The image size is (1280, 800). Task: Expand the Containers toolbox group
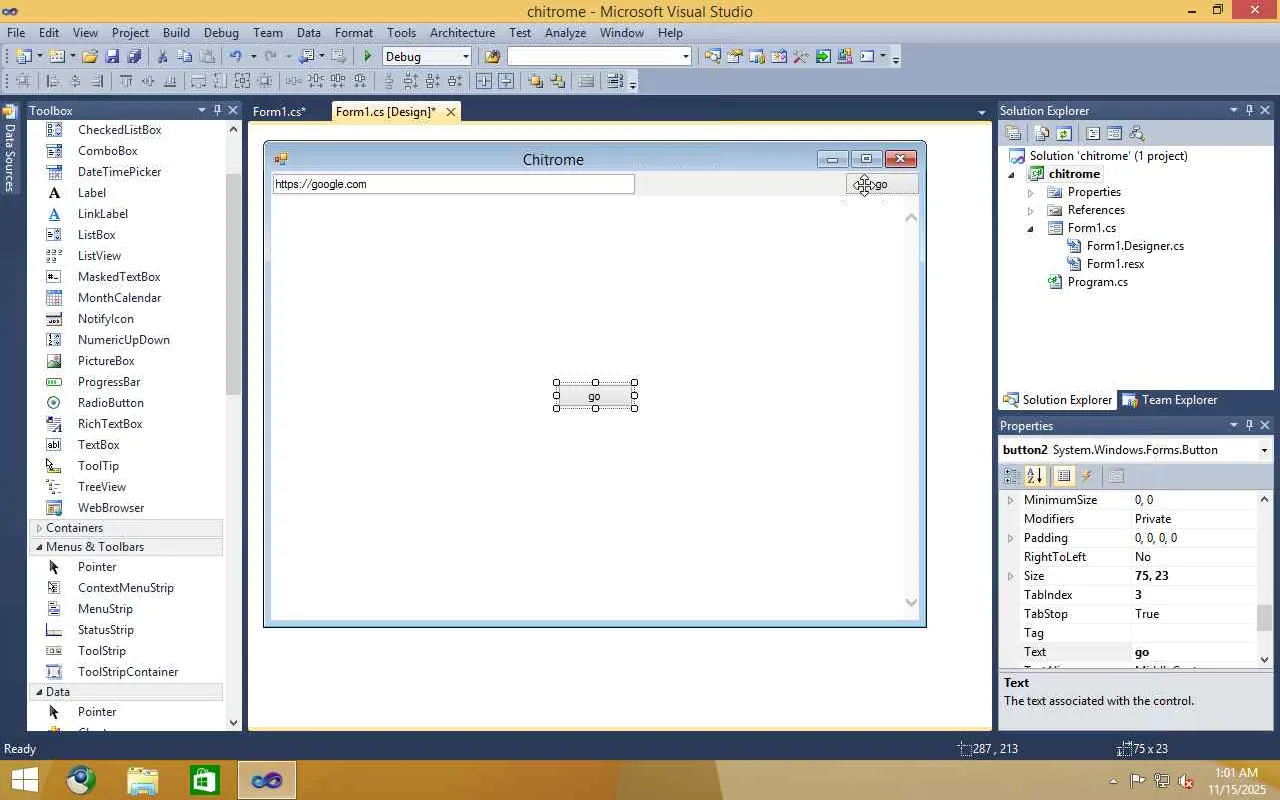pos(39,528)
